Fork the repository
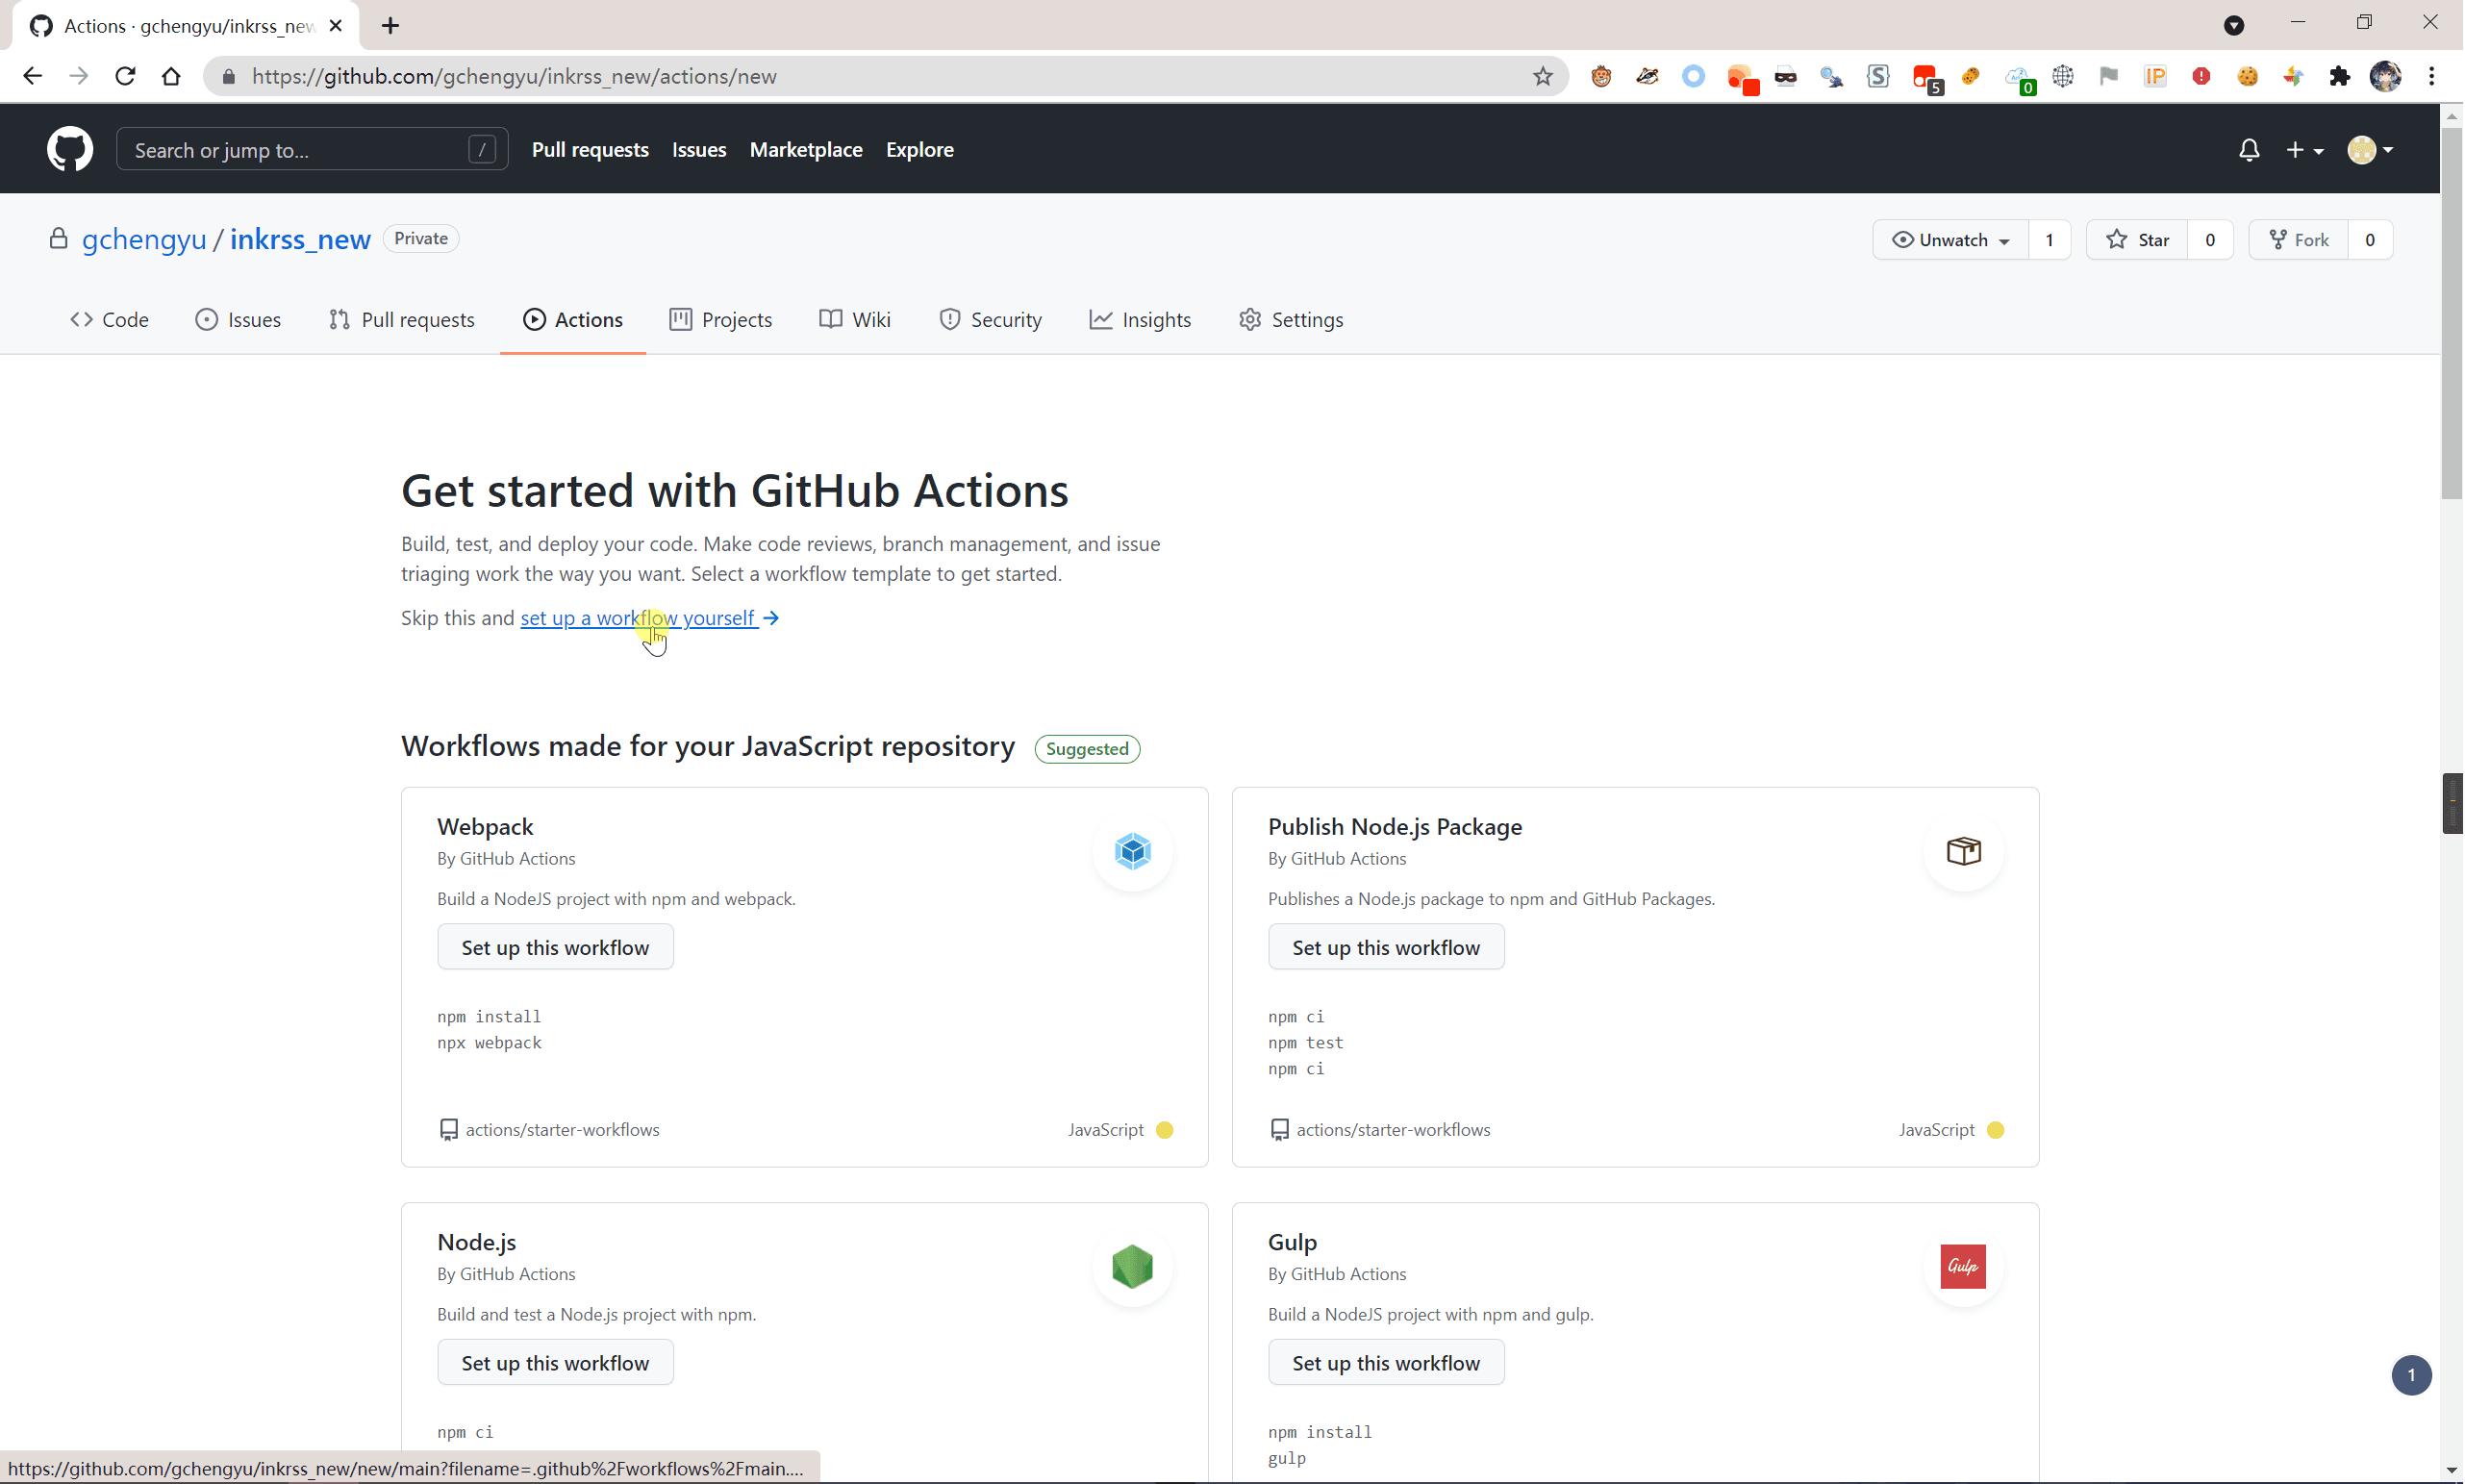Image resolution: width=2465 pixels, height=1484 pixels. pos(2298,240)
